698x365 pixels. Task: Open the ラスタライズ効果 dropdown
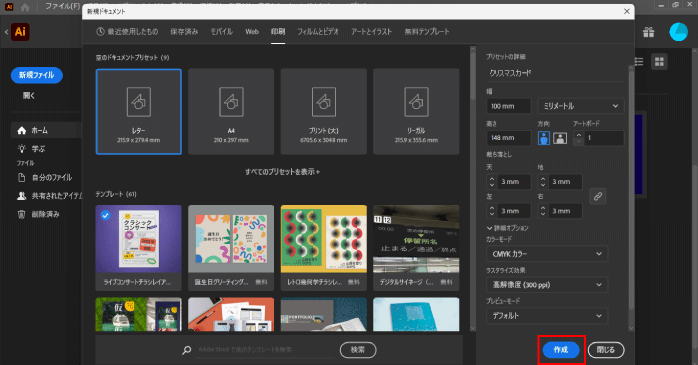coord(547,285)
